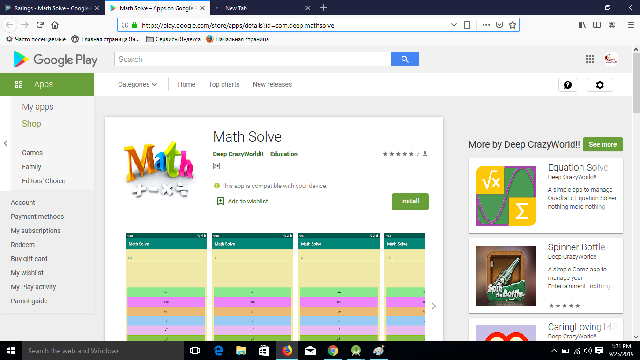Open Games category in sidebar

click(x=32, y=153)
